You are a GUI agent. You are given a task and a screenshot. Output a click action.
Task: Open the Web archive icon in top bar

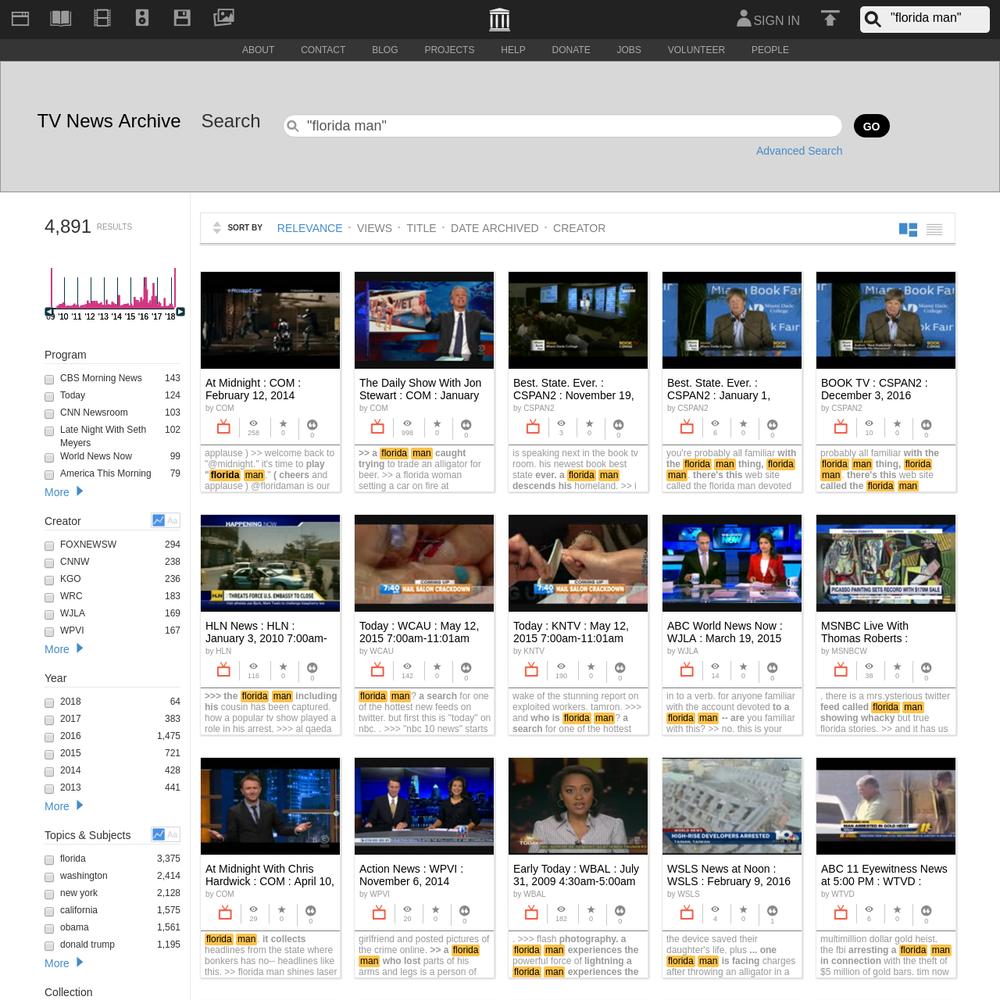[x=20, y=18]
